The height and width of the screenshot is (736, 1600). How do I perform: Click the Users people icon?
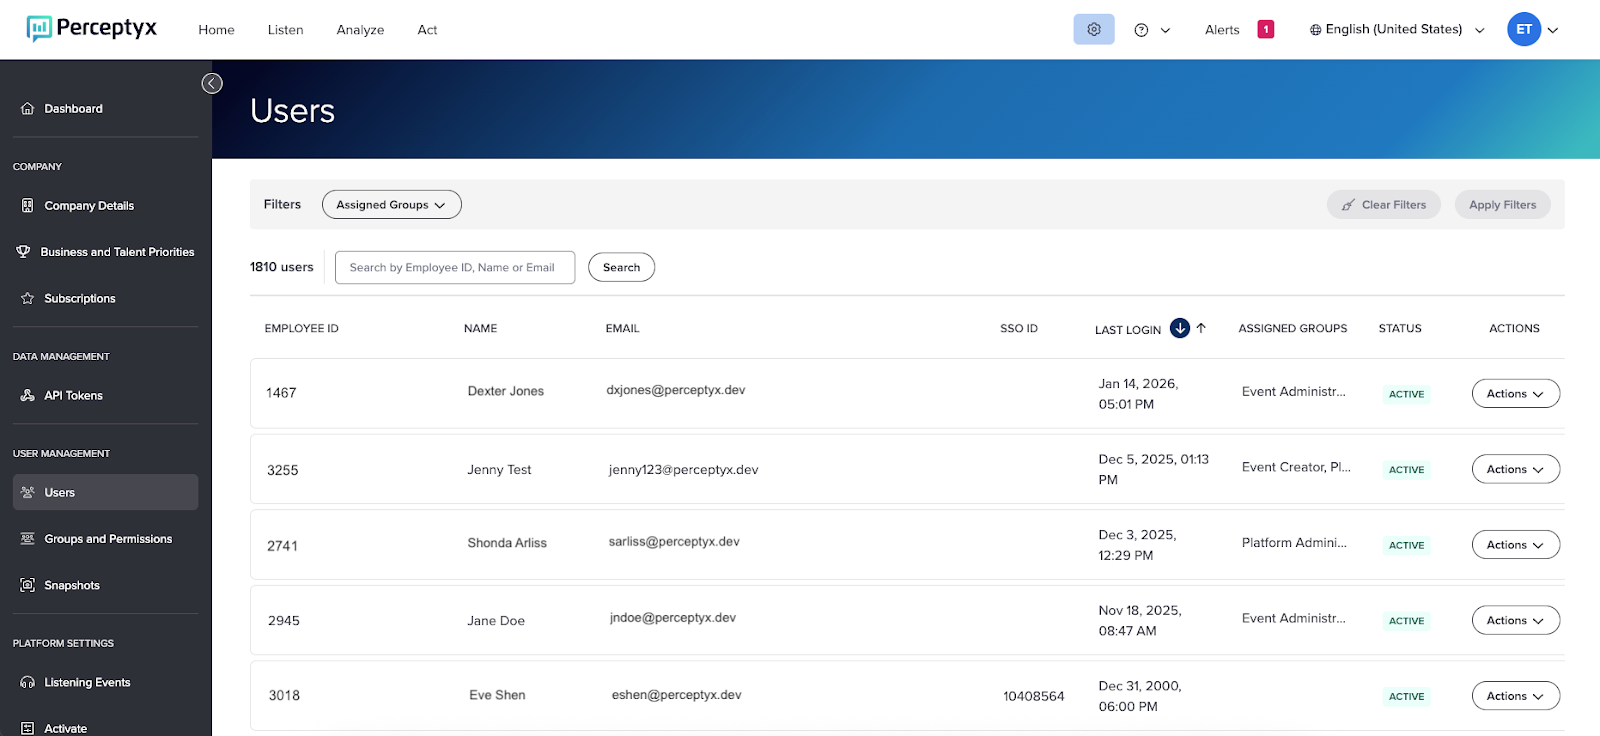click(x=27, y=493)
